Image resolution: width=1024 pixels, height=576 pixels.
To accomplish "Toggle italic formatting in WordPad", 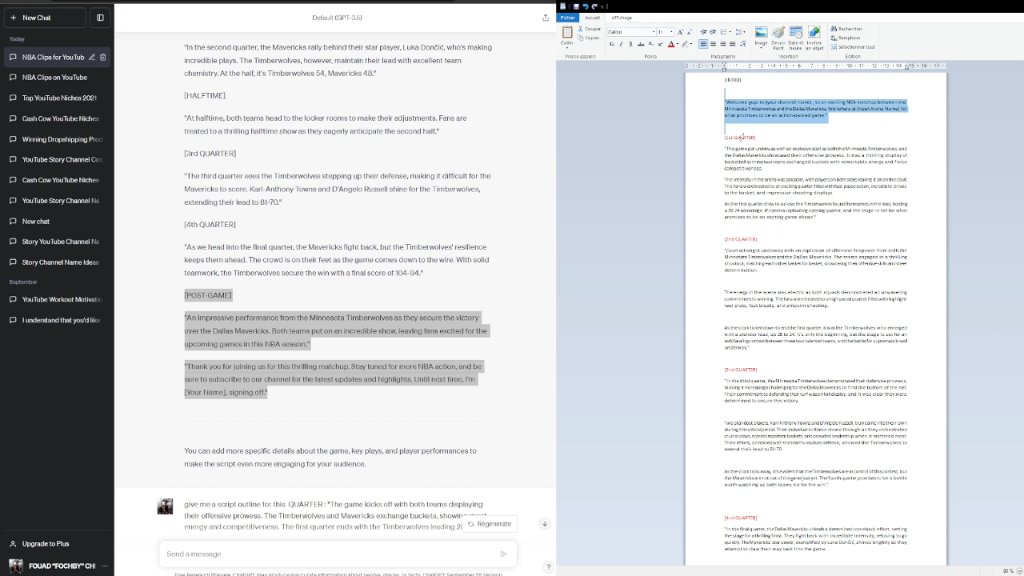I will click(620, 44).
